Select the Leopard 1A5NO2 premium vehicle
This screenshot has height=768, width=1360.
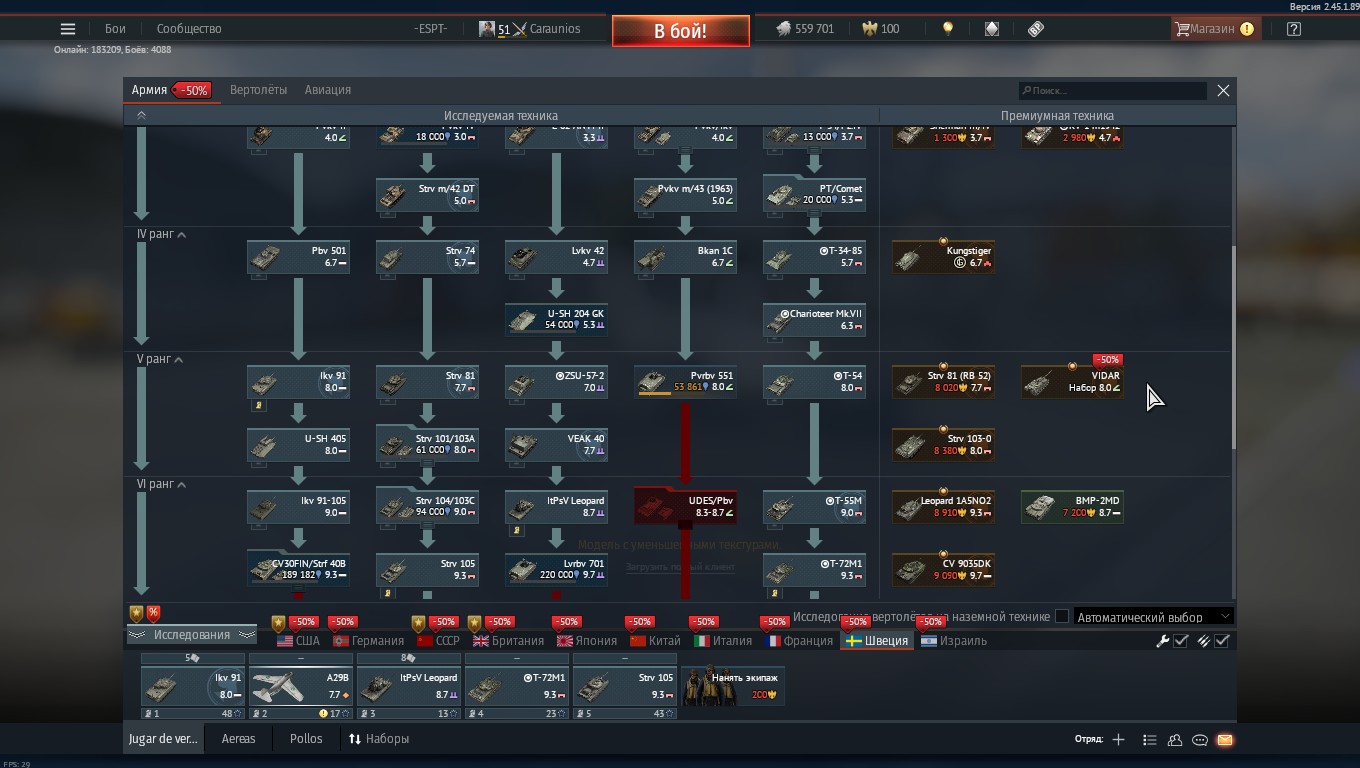pos(943,507)
